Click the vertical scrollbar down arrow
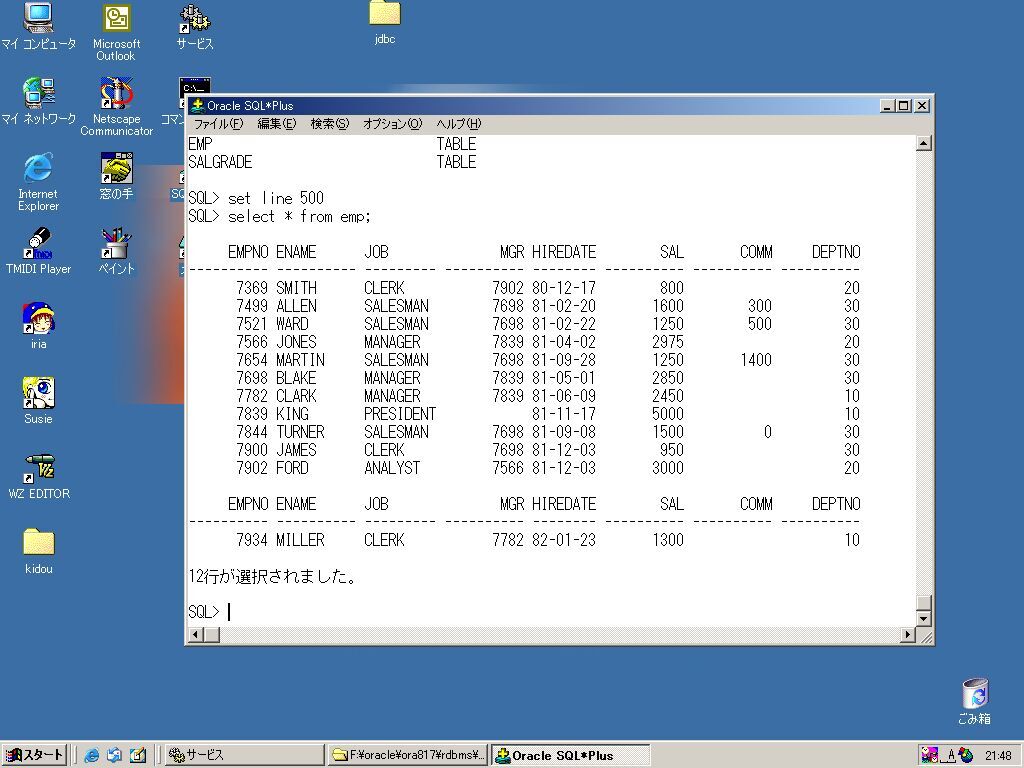This screenshot has height=768, width=1024. (923, 618)
